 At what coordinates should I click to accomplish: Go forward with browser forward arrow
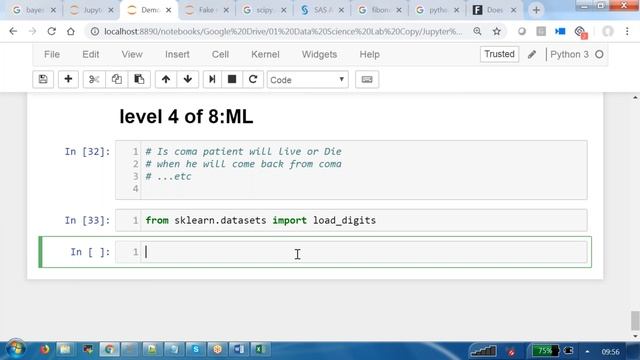32,31
